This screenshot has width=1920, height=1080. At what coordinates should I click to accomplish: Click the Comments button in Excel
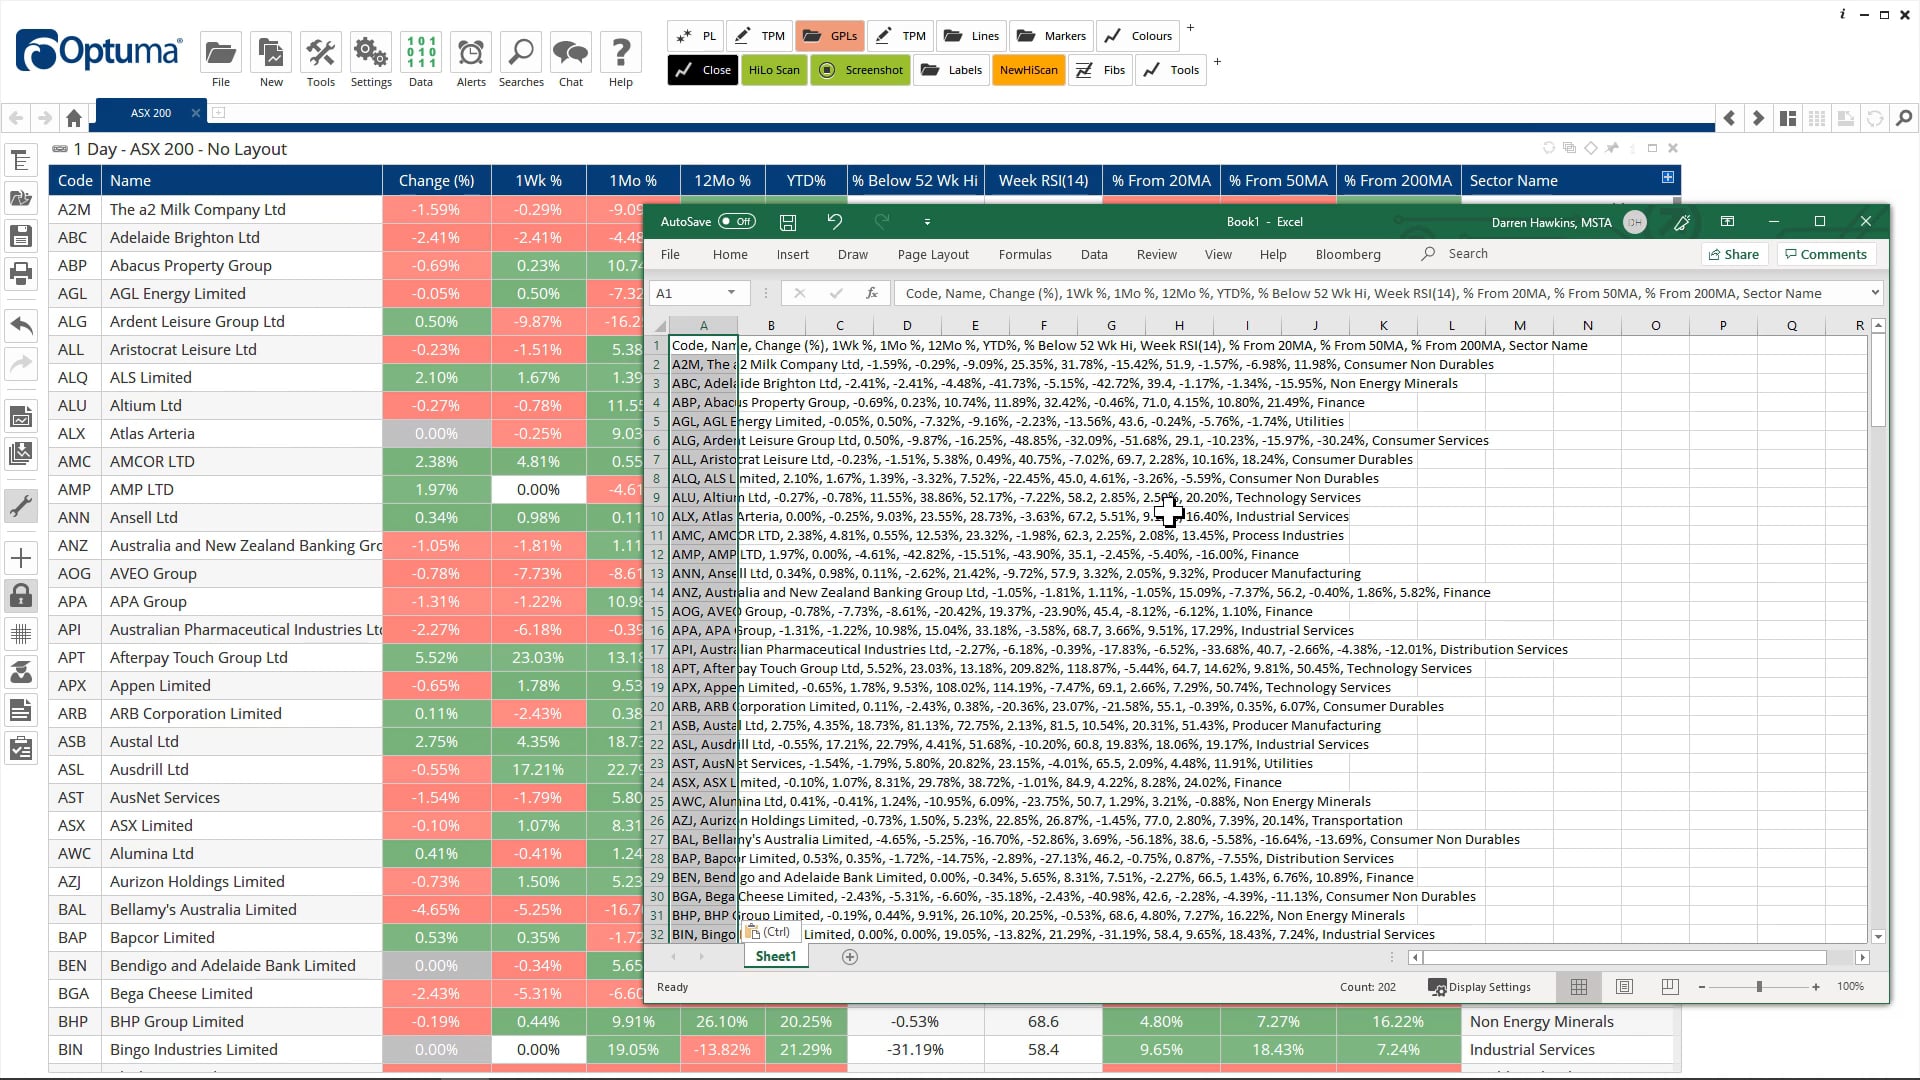coord(1826,254)
